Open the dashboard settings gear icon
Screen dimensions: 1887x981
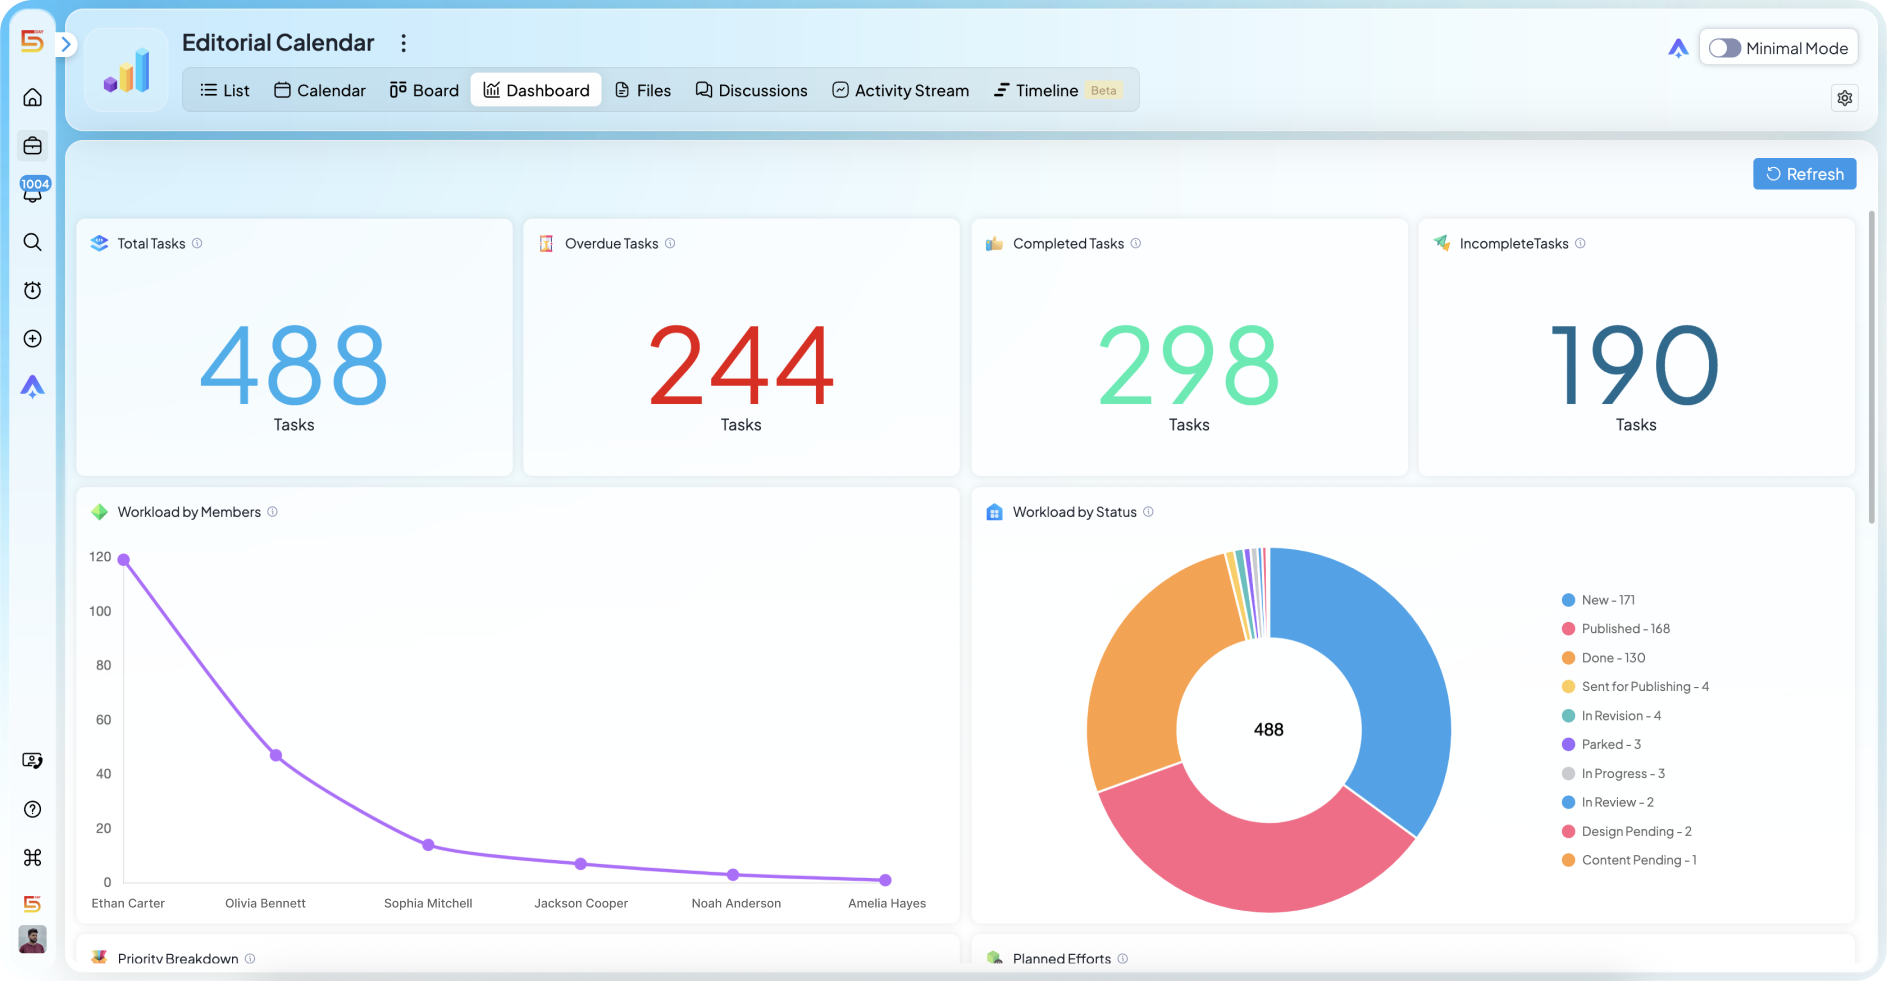point(1845,98)
